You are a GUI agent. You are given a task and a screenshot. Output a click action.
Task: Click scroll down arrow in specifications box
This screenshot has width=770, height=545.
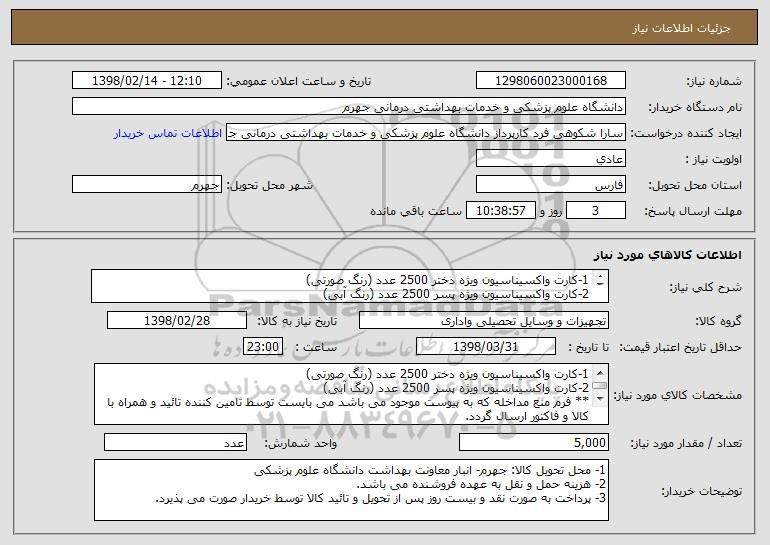[600, 399]
